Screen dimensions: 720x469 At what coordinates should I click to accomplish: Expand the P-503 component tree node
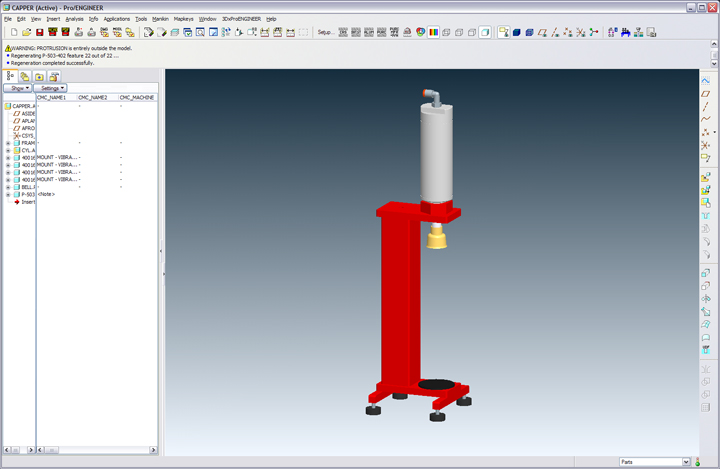pyautogui.click(x=8, y=194)
